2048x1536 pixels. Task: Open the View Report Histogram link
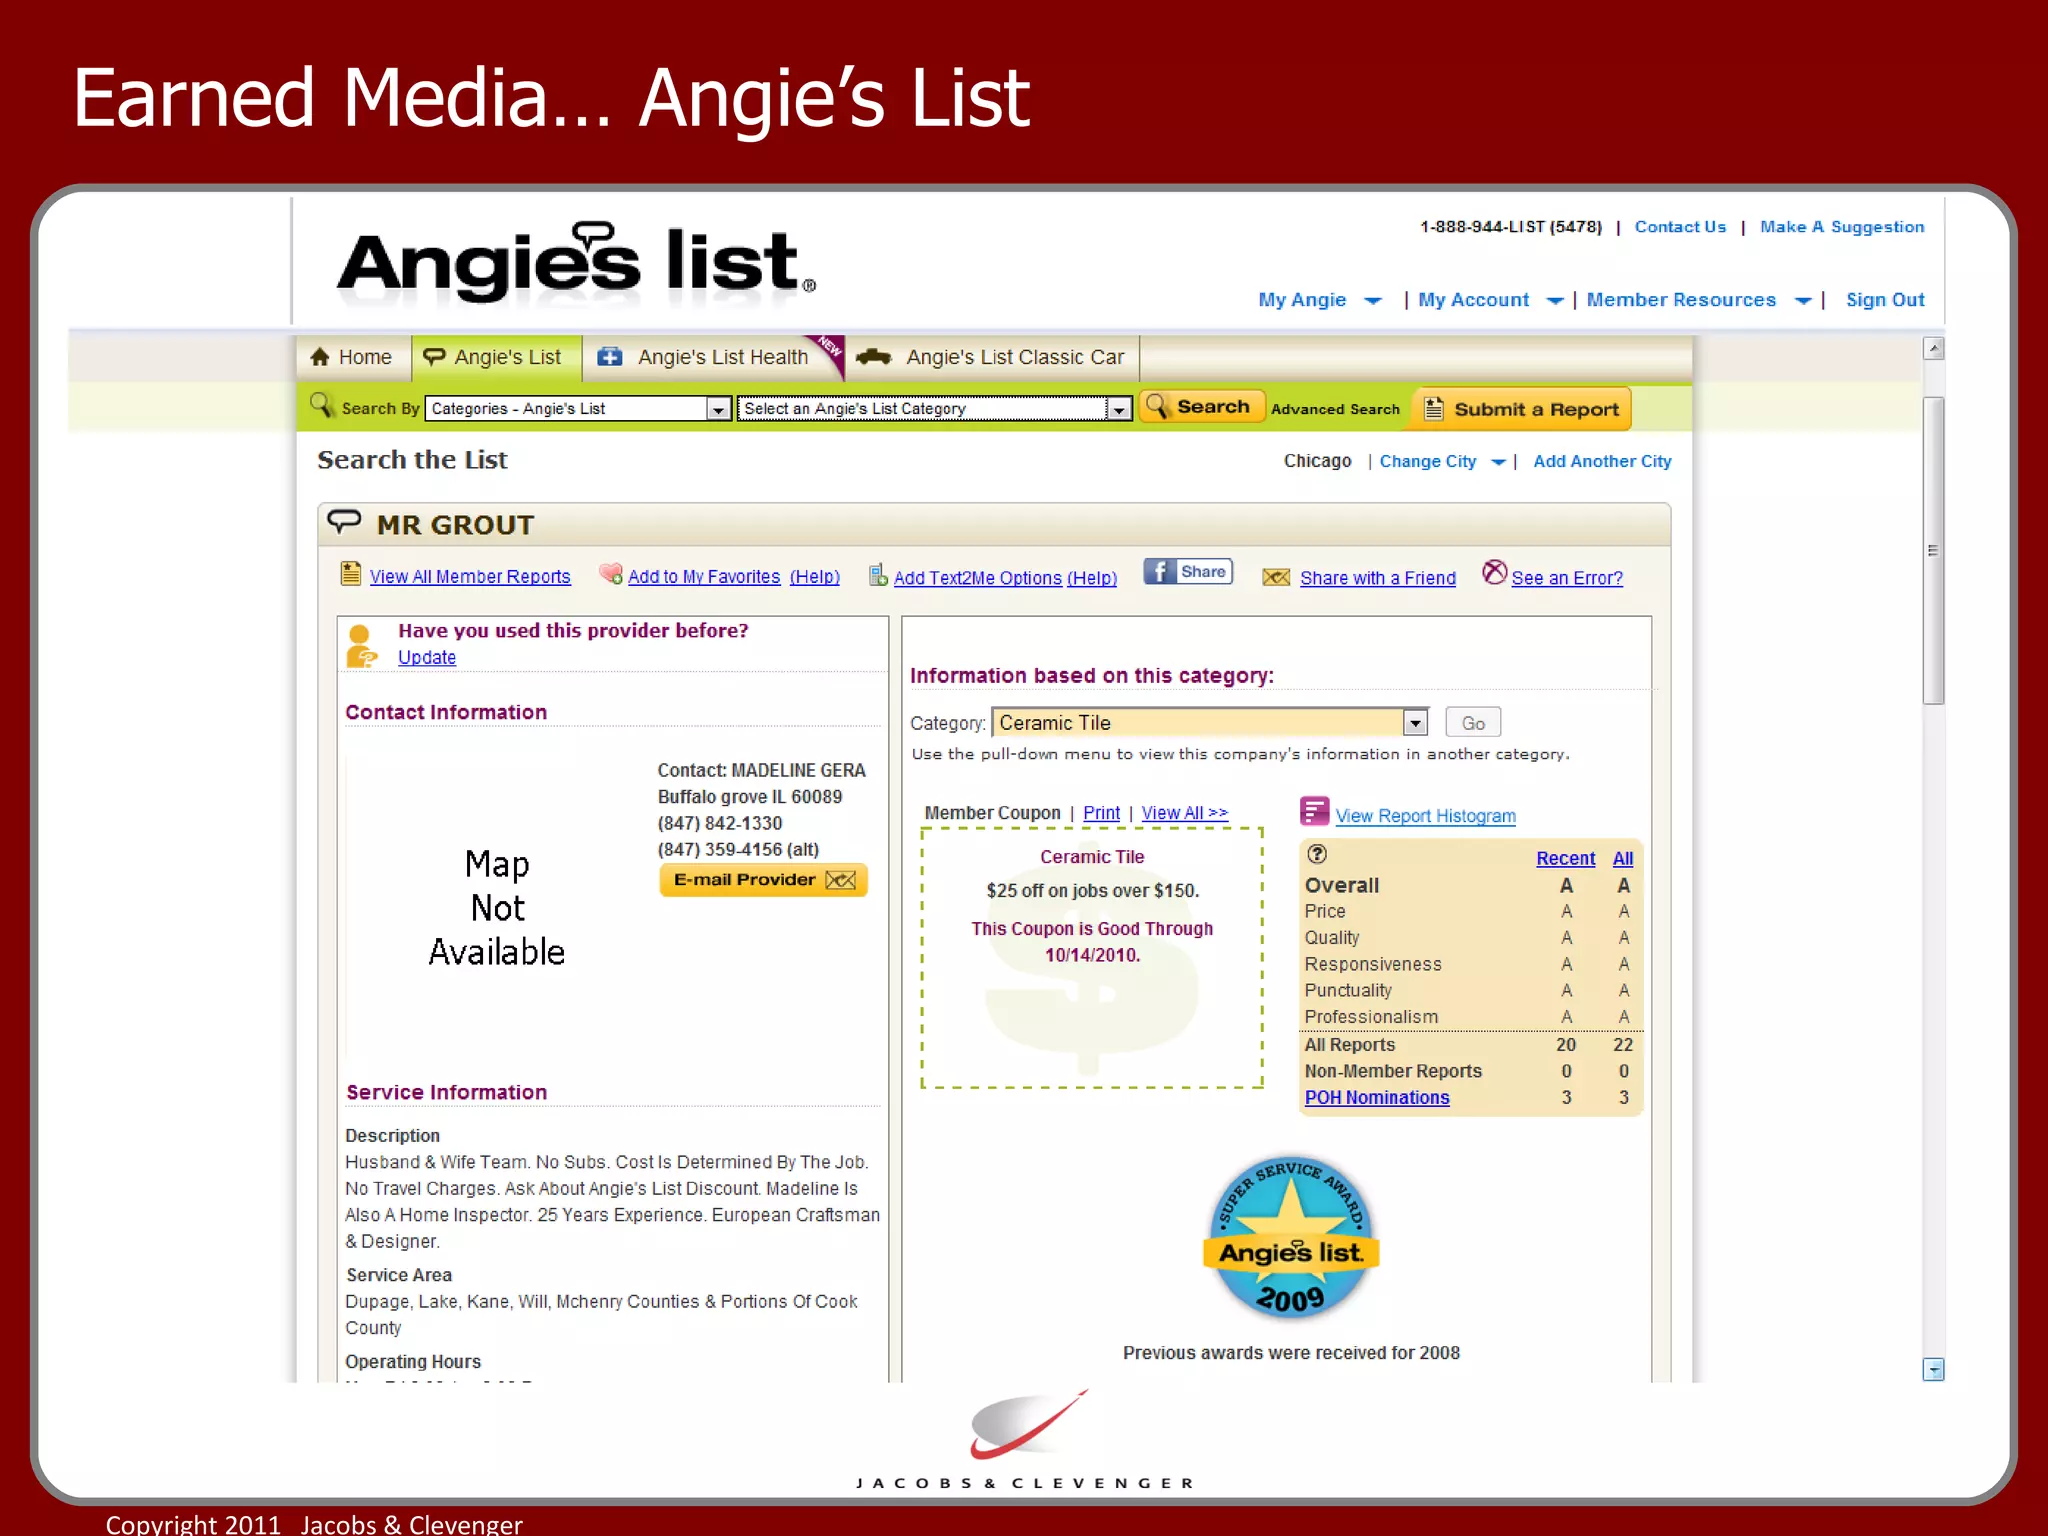point(1425,816)
